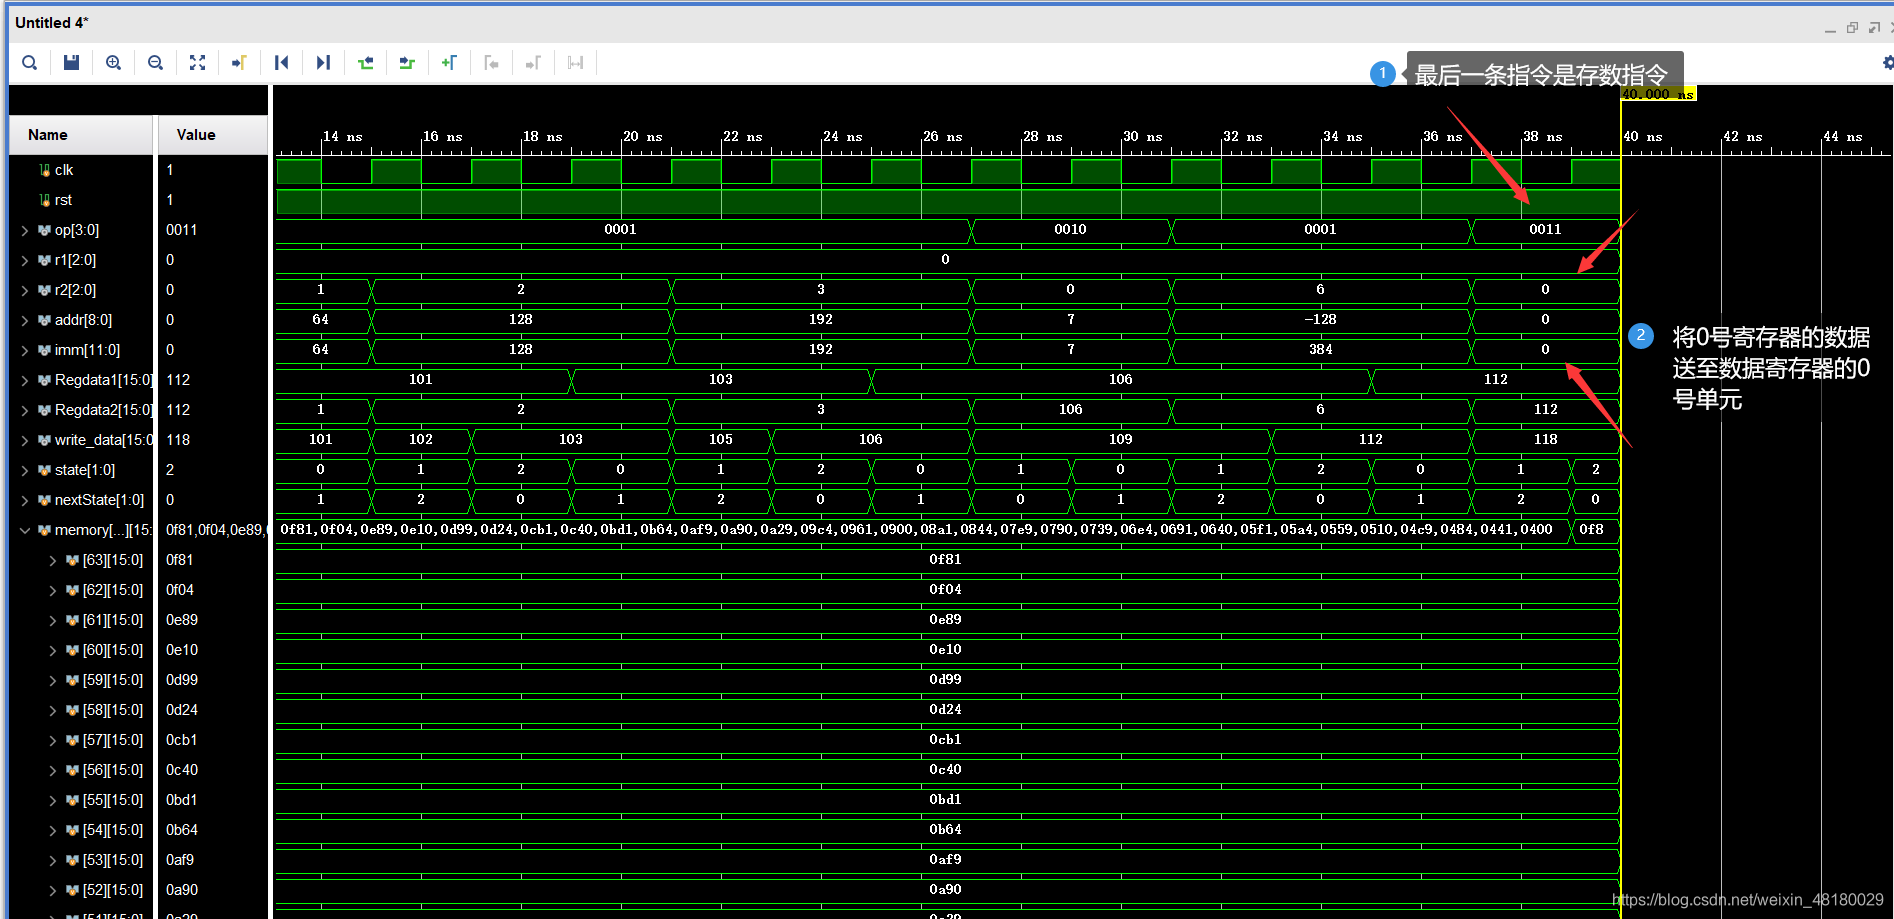1894x919 pixels.
Task: Click the 384 segment of imm waveform
Action: (1320, 349)
